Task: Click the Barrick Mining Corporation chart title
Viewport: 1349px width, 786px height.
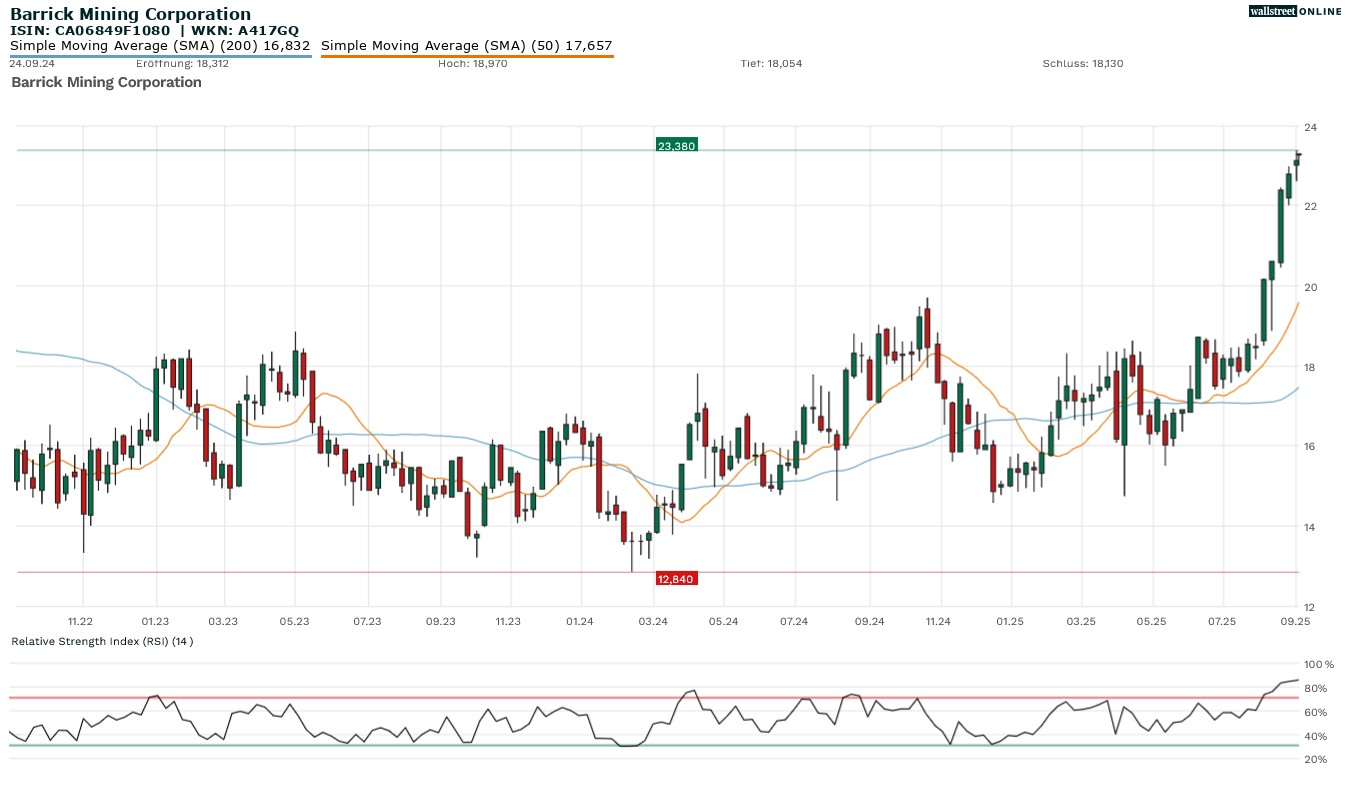Action: (x=130, y=14)
